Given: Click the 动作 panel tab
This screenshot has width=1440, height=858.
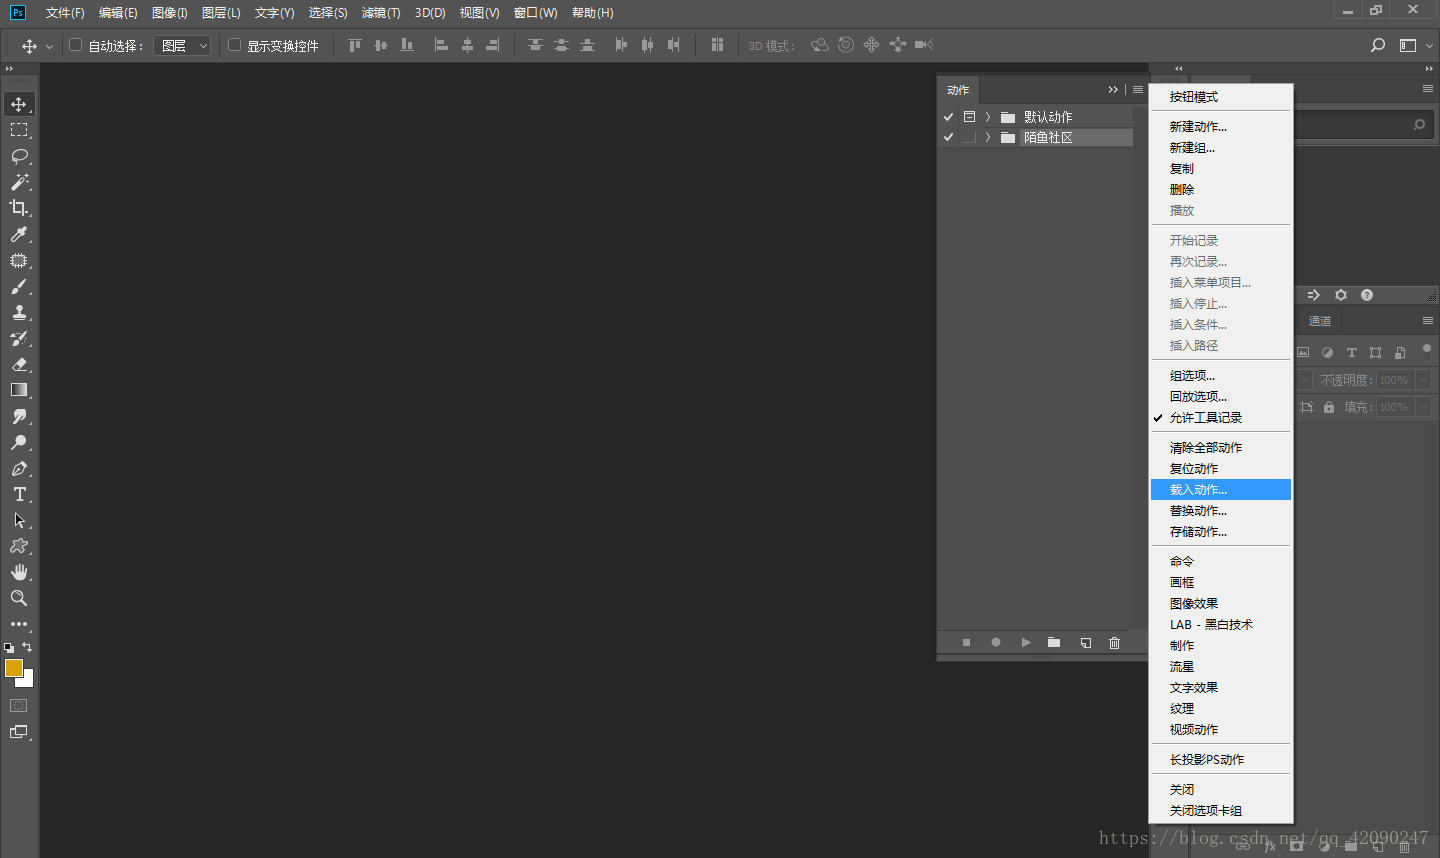Looking at the screenshot, I should coord(958,90).
